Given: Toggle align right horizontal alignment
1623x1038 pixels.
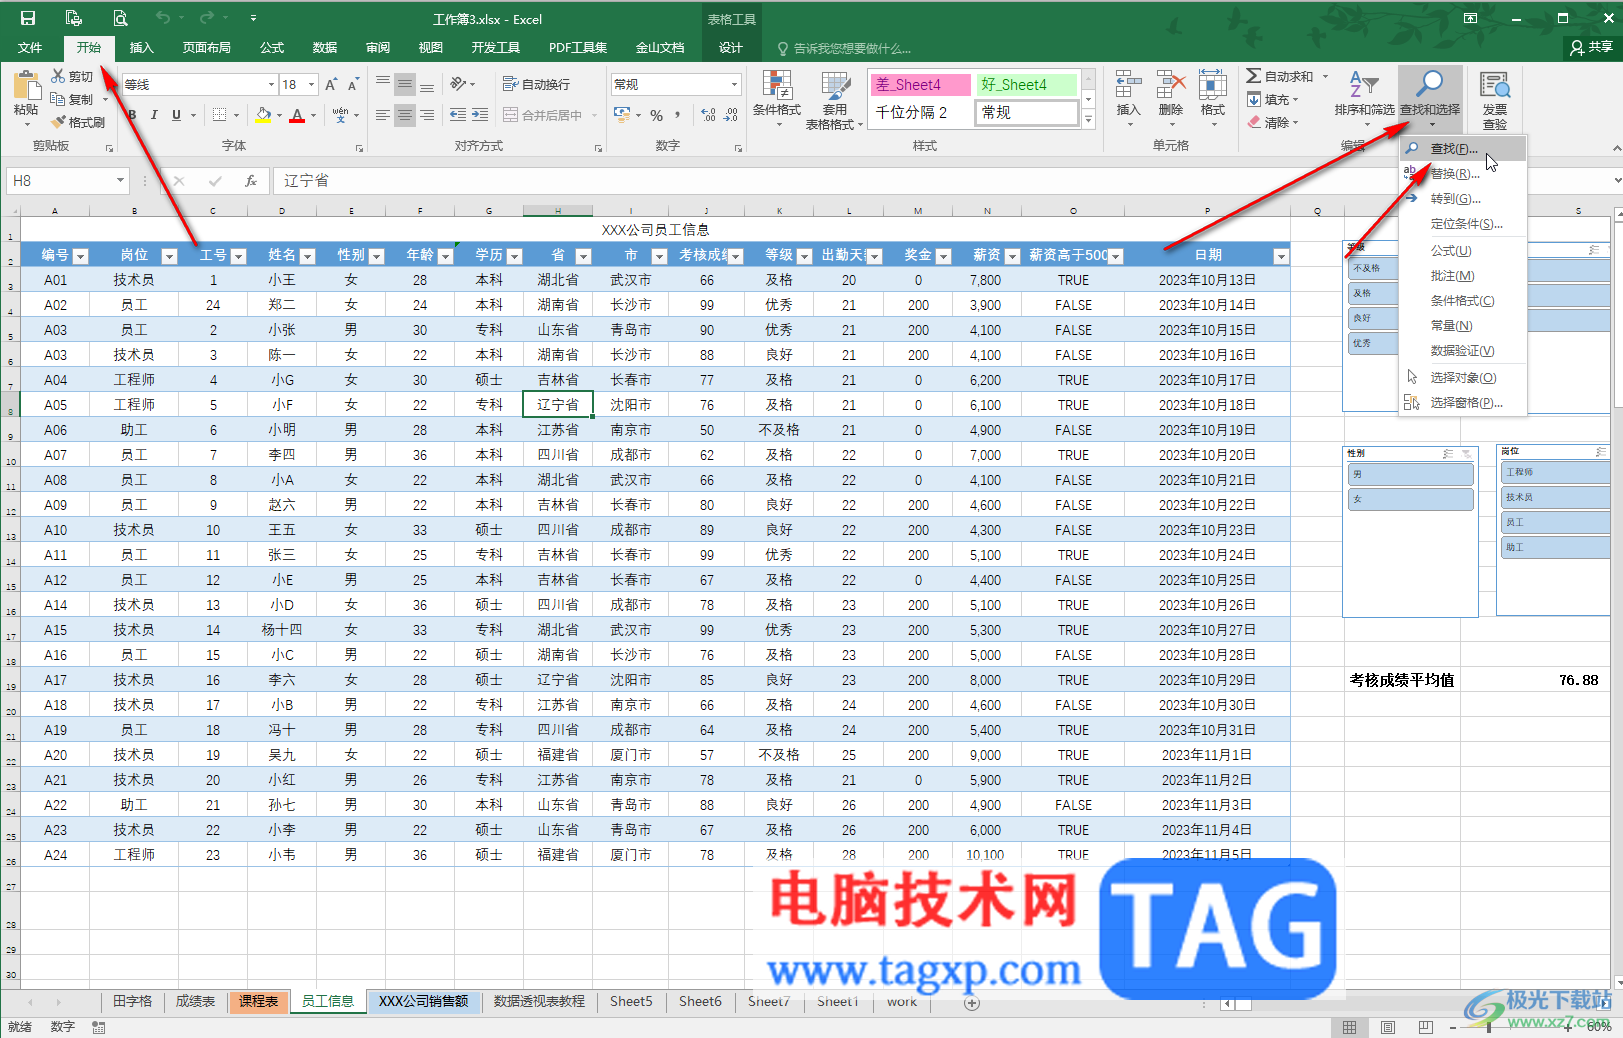Looking at the screenshot, I should [427, 115].
